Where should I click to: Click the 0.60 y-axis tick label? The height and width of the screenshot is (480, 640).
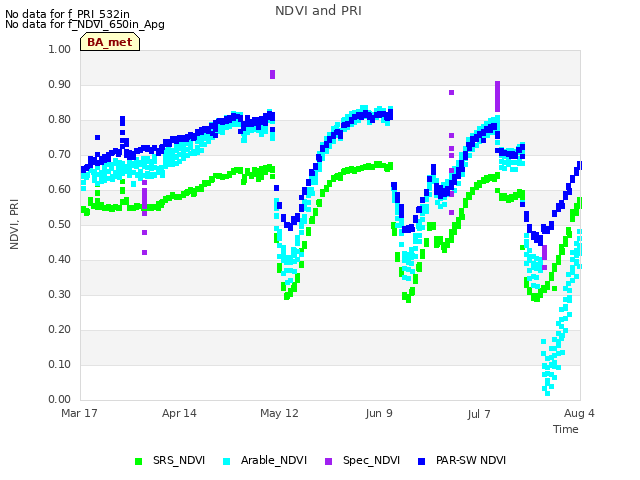click(60, 189)
